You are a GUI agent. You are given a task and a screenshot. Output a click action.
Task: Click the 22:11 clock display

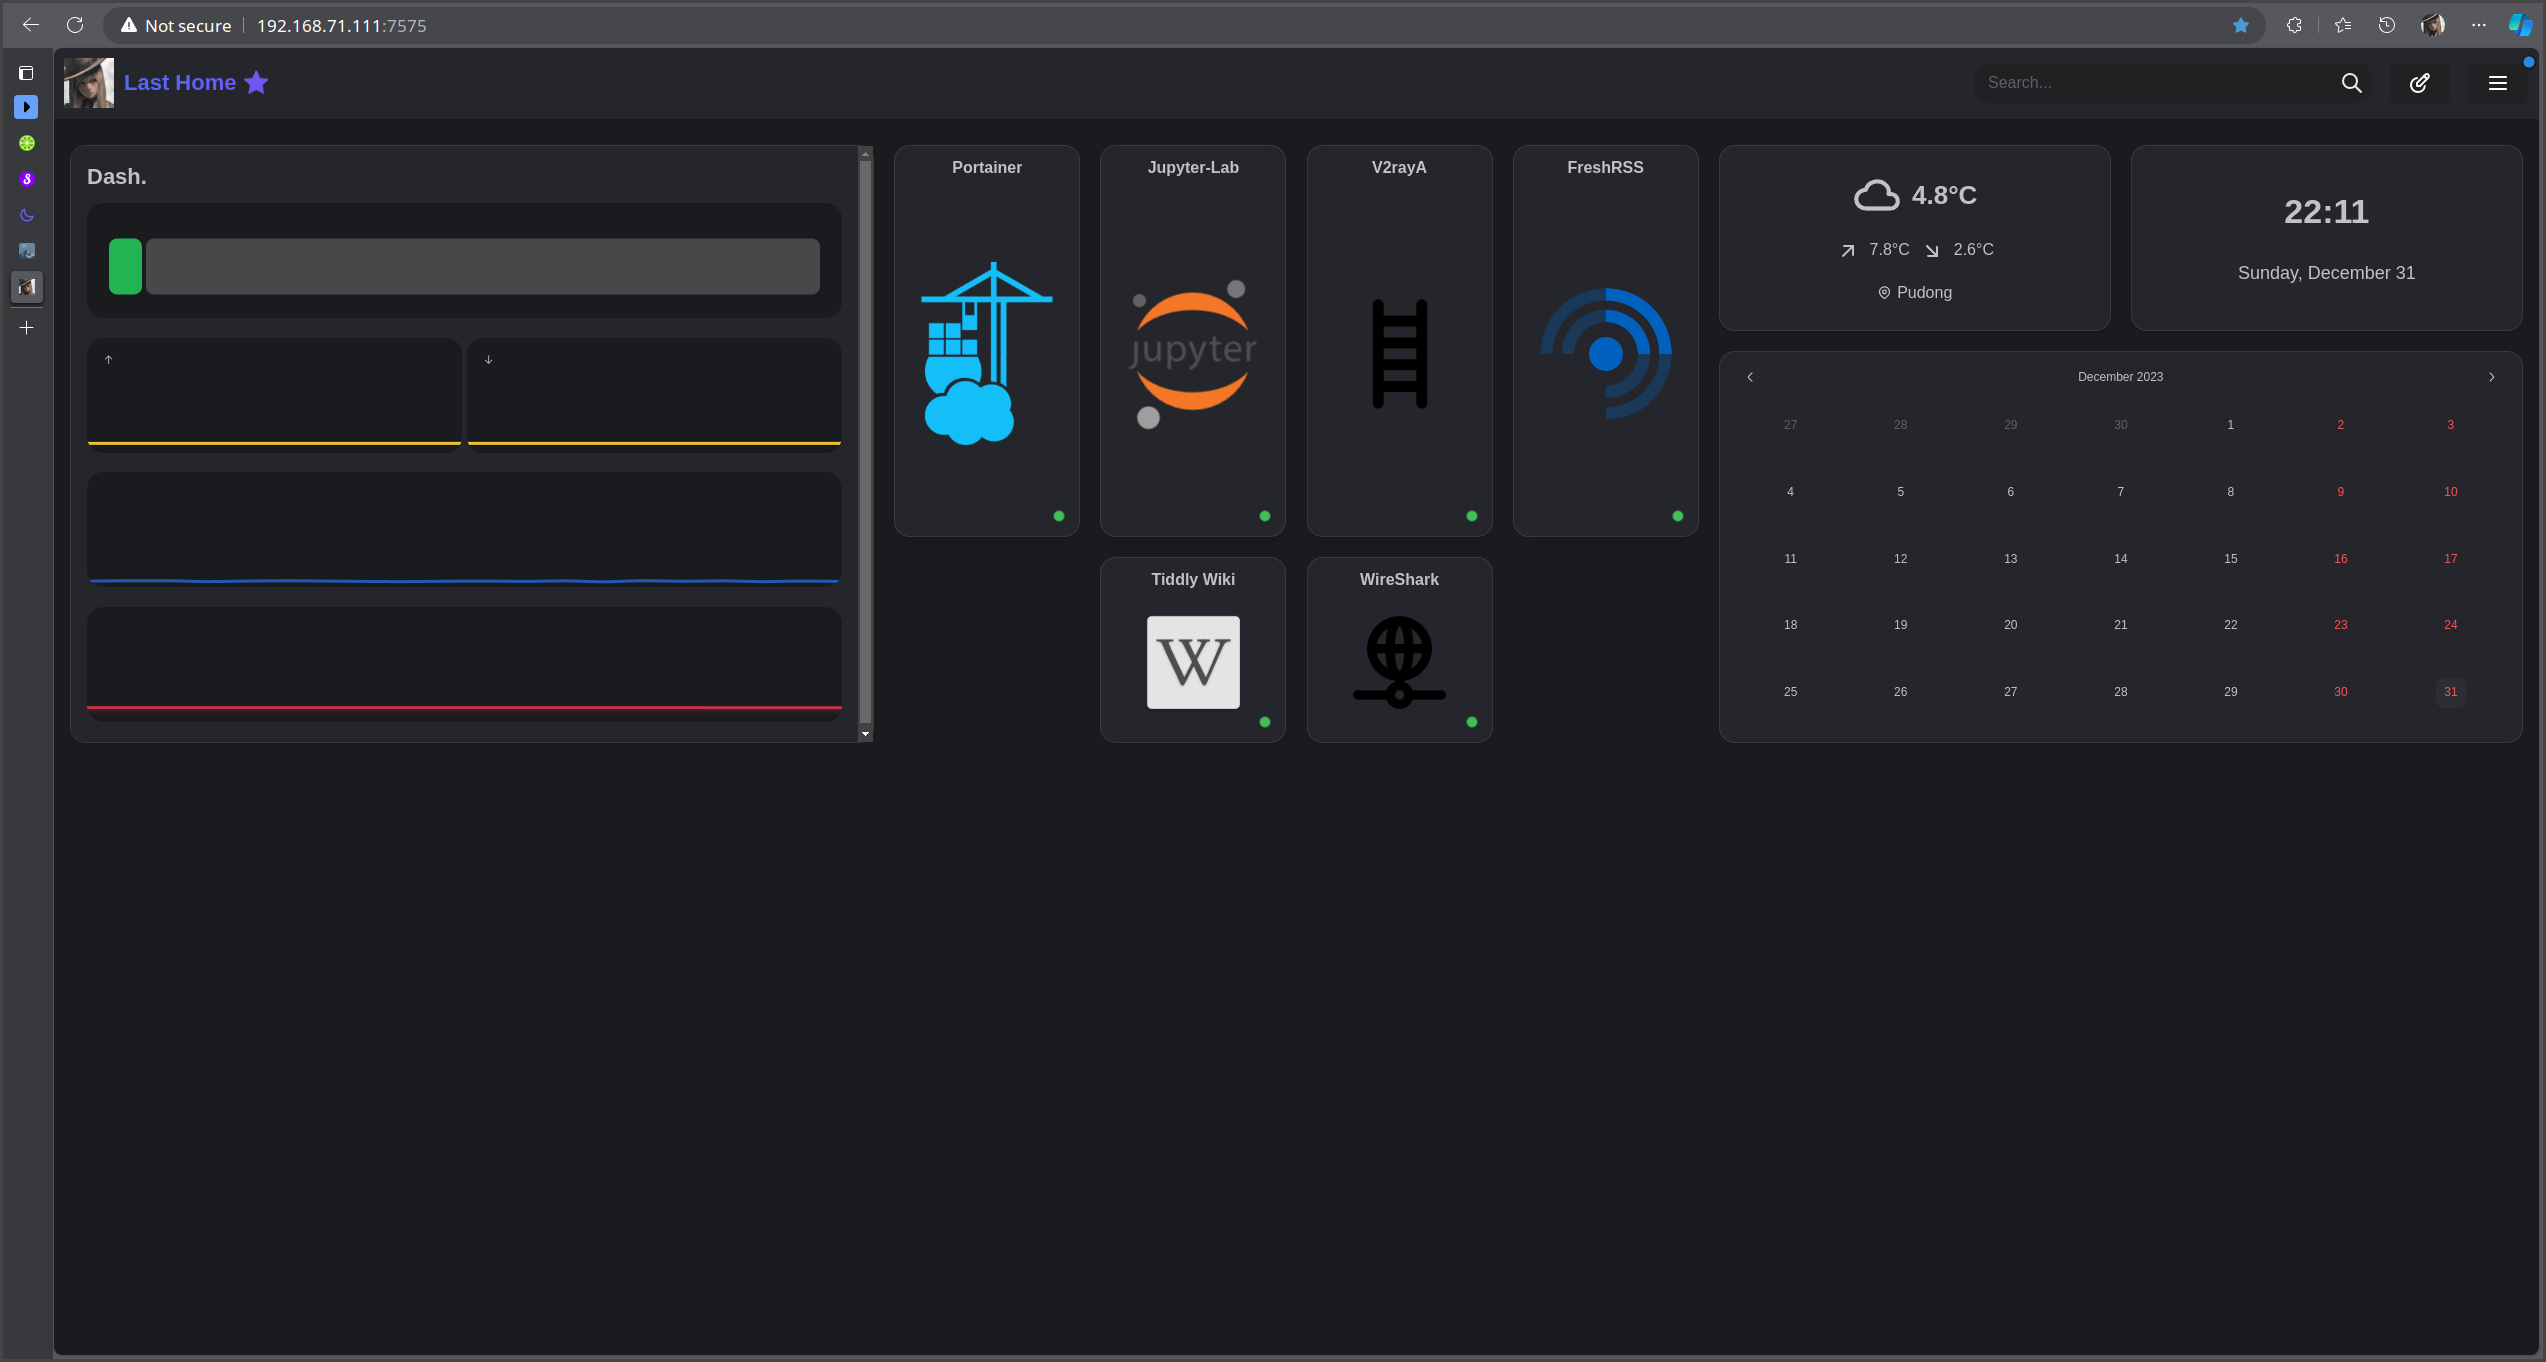[x=2325, y=212]
